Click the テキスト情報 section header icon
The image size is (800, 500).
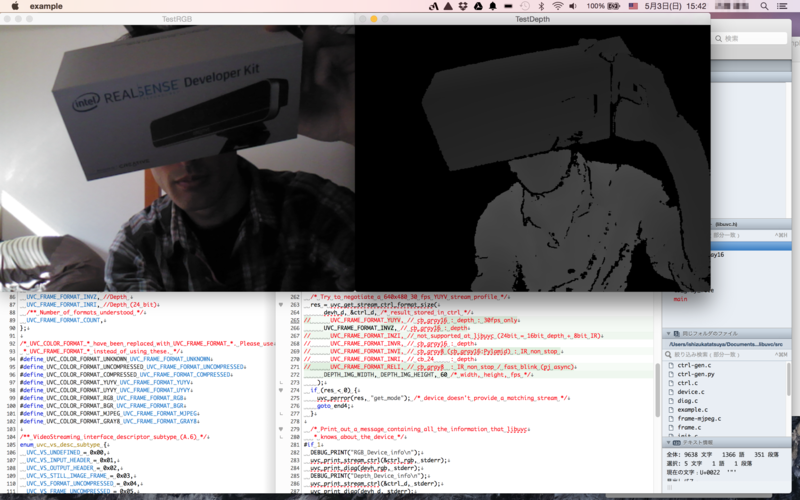677,442
